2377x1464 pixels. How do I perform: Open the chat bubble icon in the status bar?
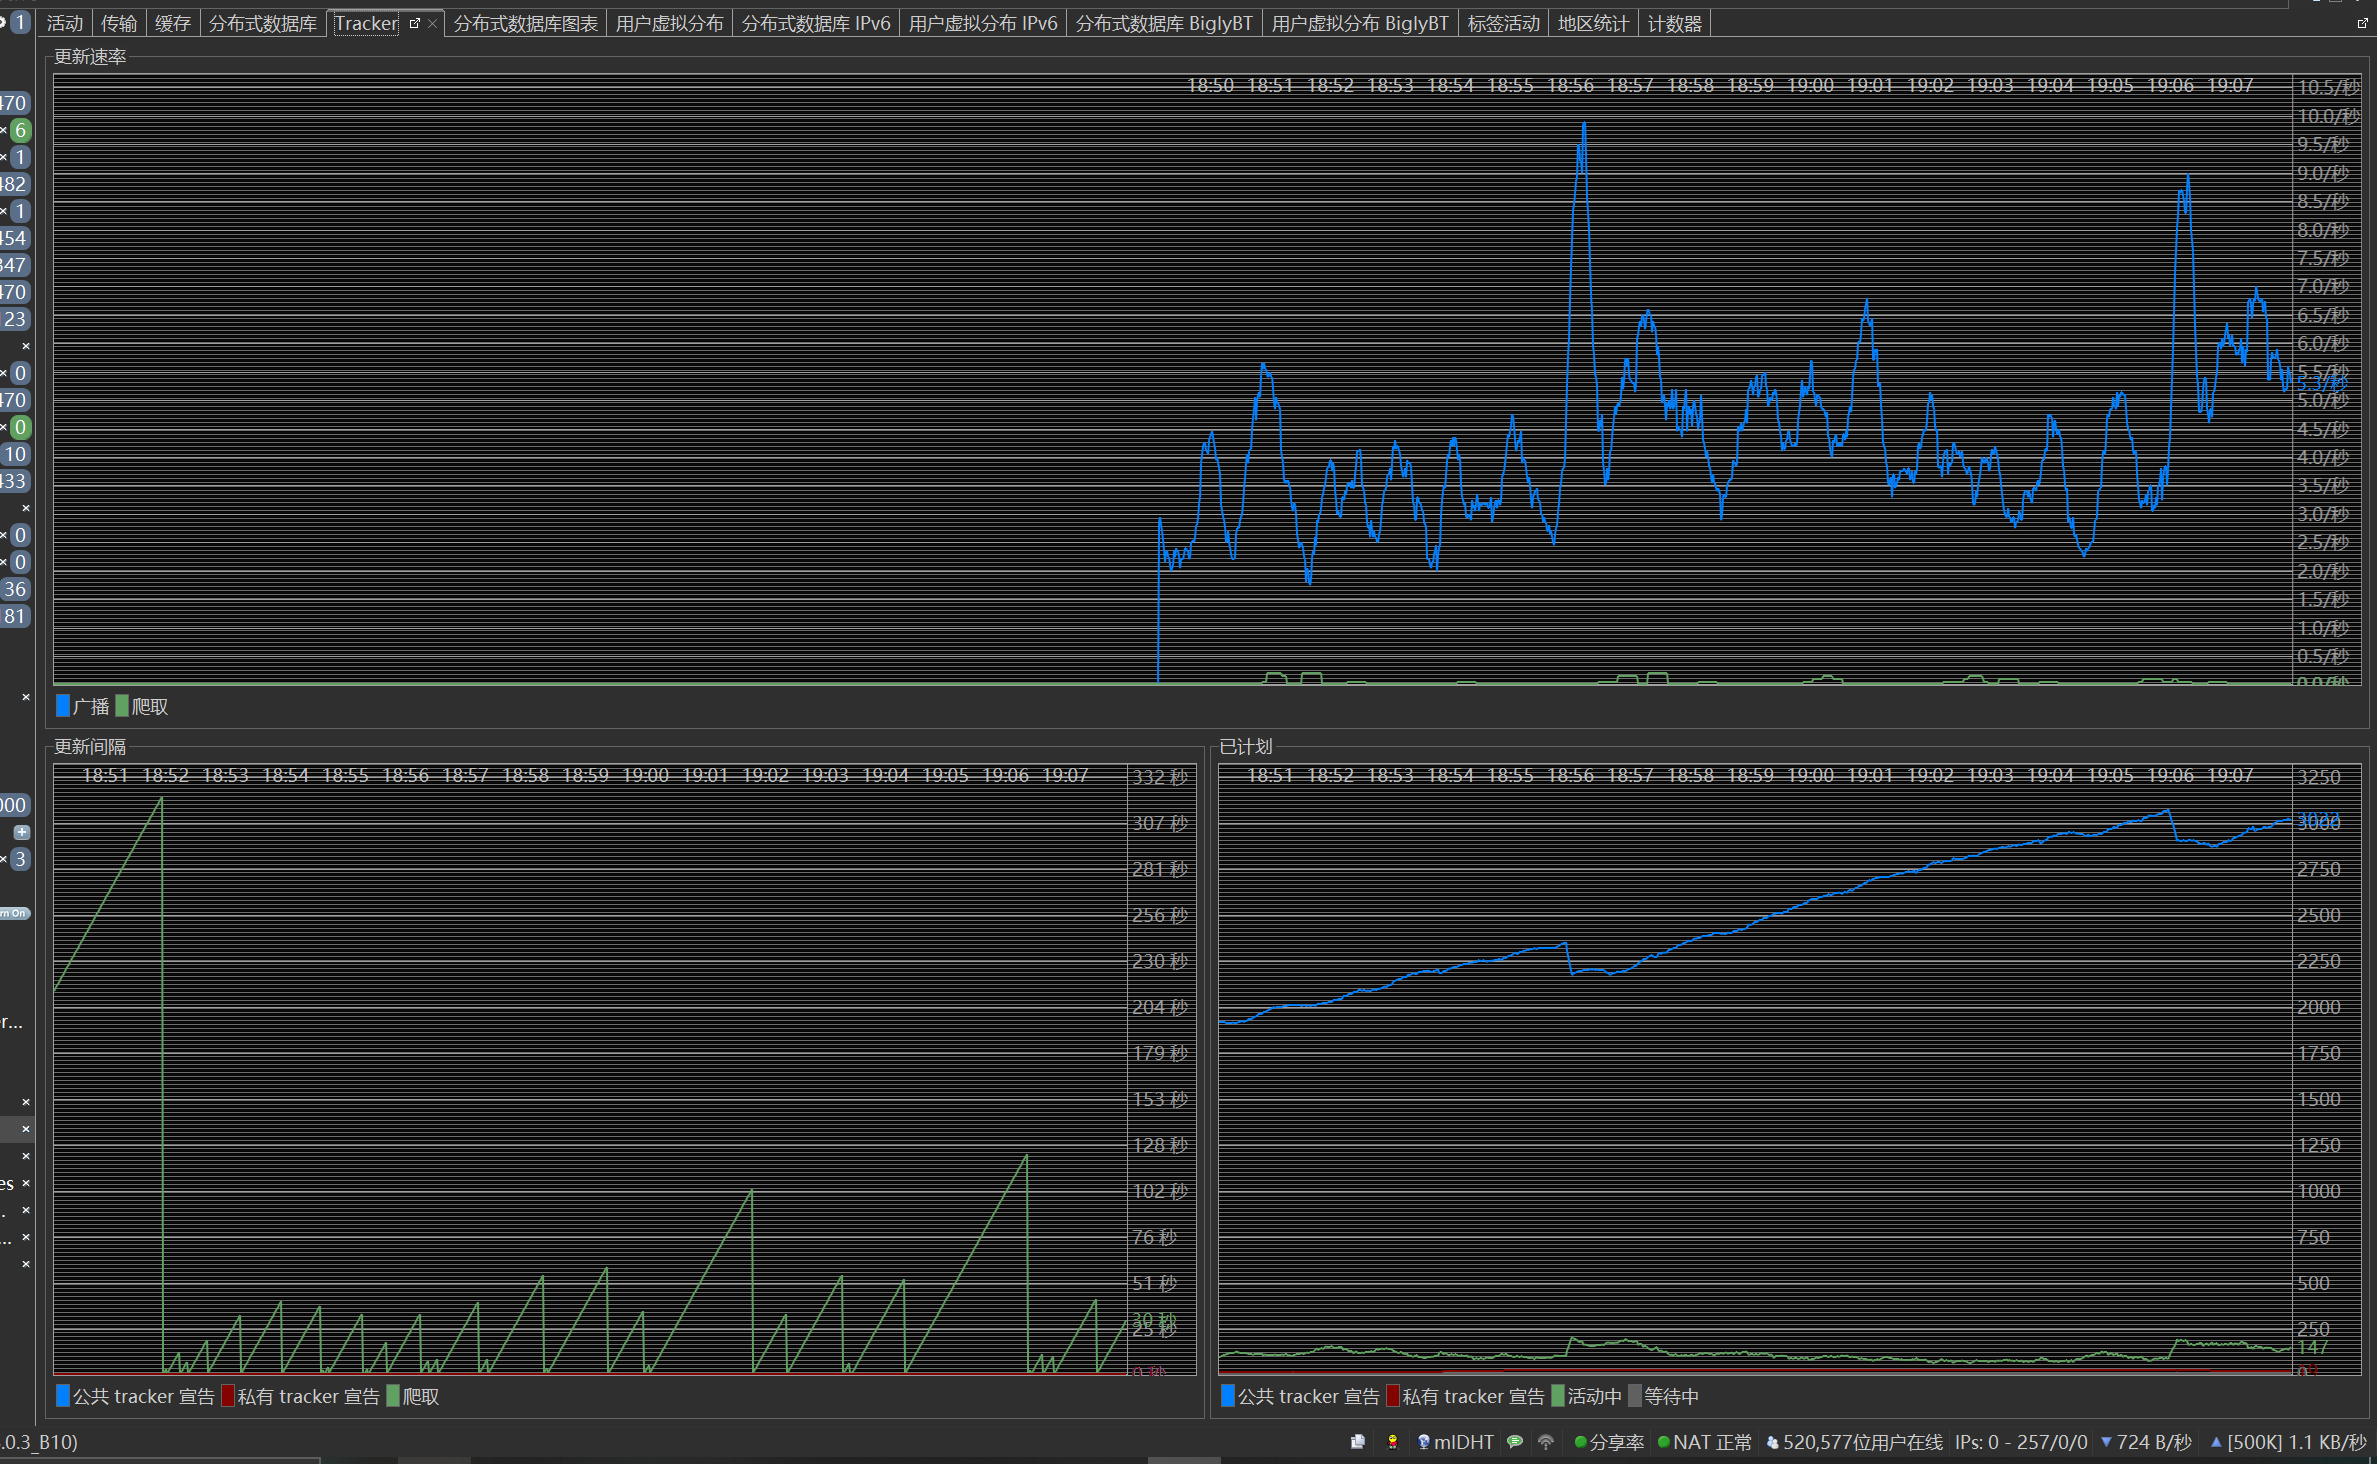[x=1515, y=1442]
